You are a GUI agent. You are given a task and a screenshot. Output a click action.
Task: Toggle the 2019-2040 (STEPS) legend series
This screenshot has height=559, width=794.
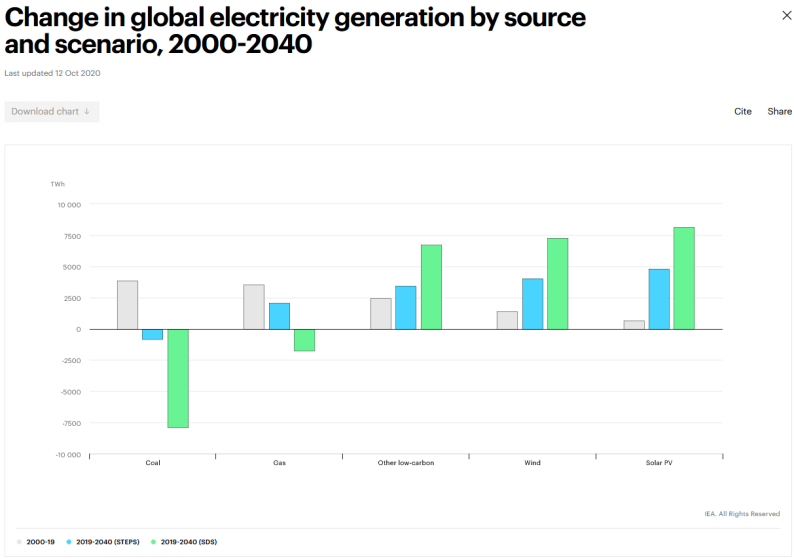point(101,541)
